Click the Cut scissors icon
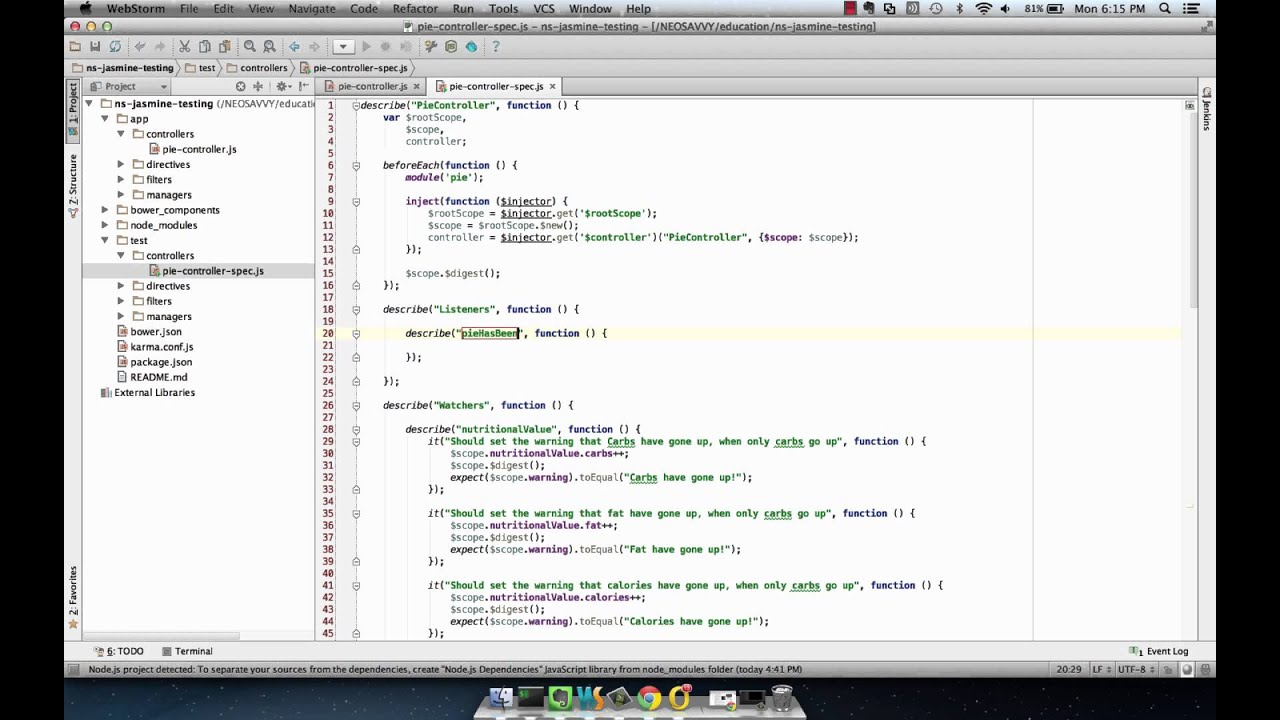Screen dimensions: 1280x720 (x=185, y=47)
